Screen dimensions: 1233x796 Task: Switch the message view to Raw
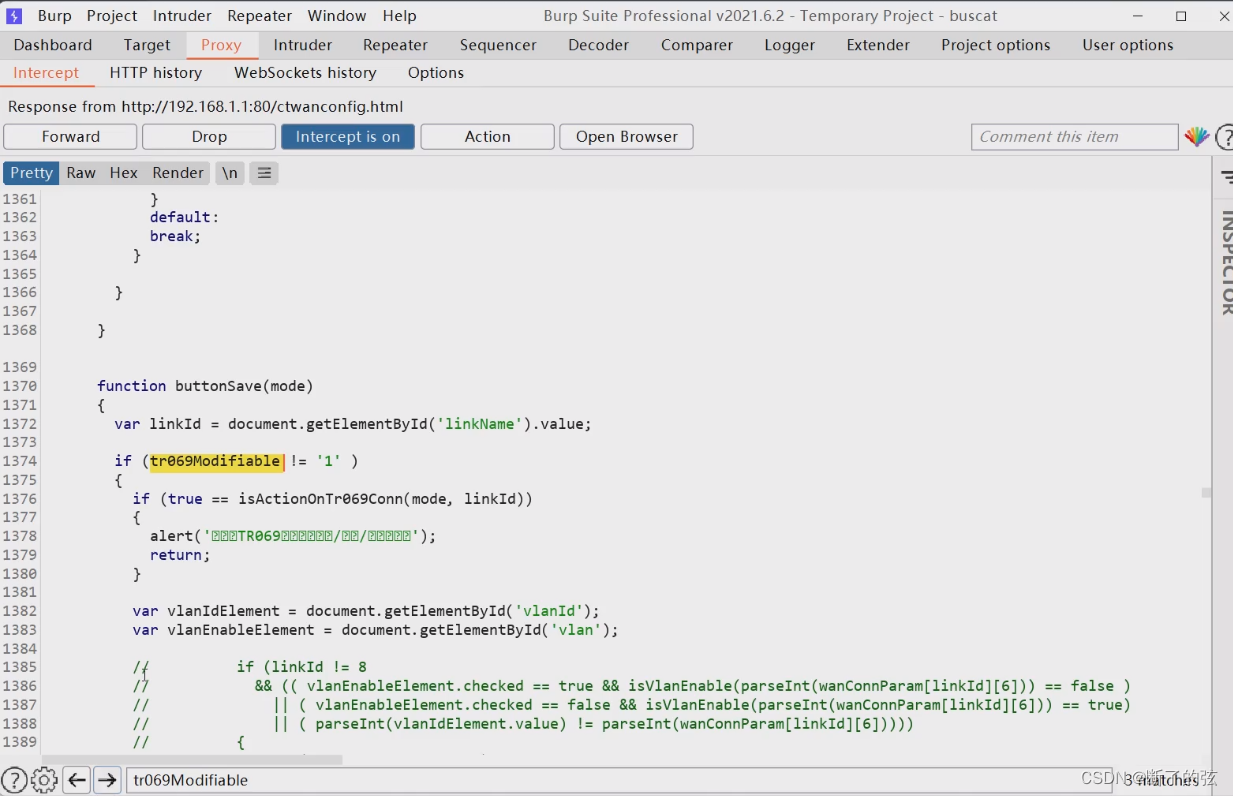click(81, 173)
